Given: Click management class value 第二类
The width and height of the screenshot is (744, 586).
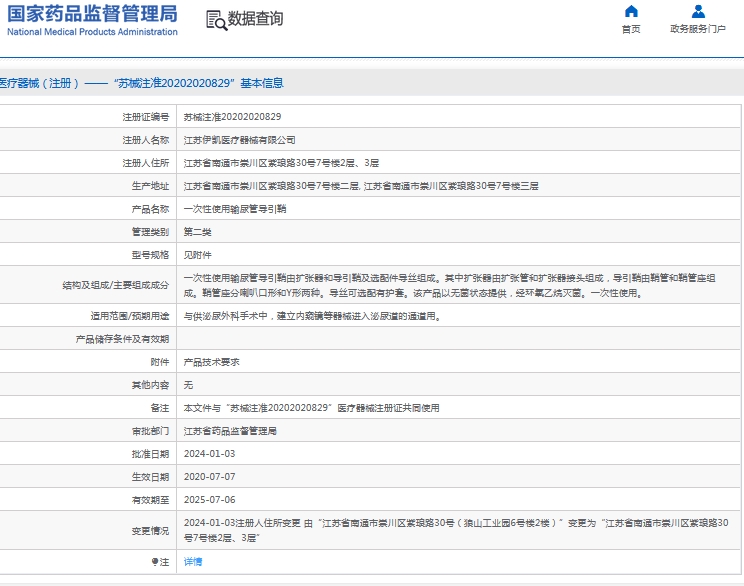Looking at the screenshot, I should (x=198, y=232).
